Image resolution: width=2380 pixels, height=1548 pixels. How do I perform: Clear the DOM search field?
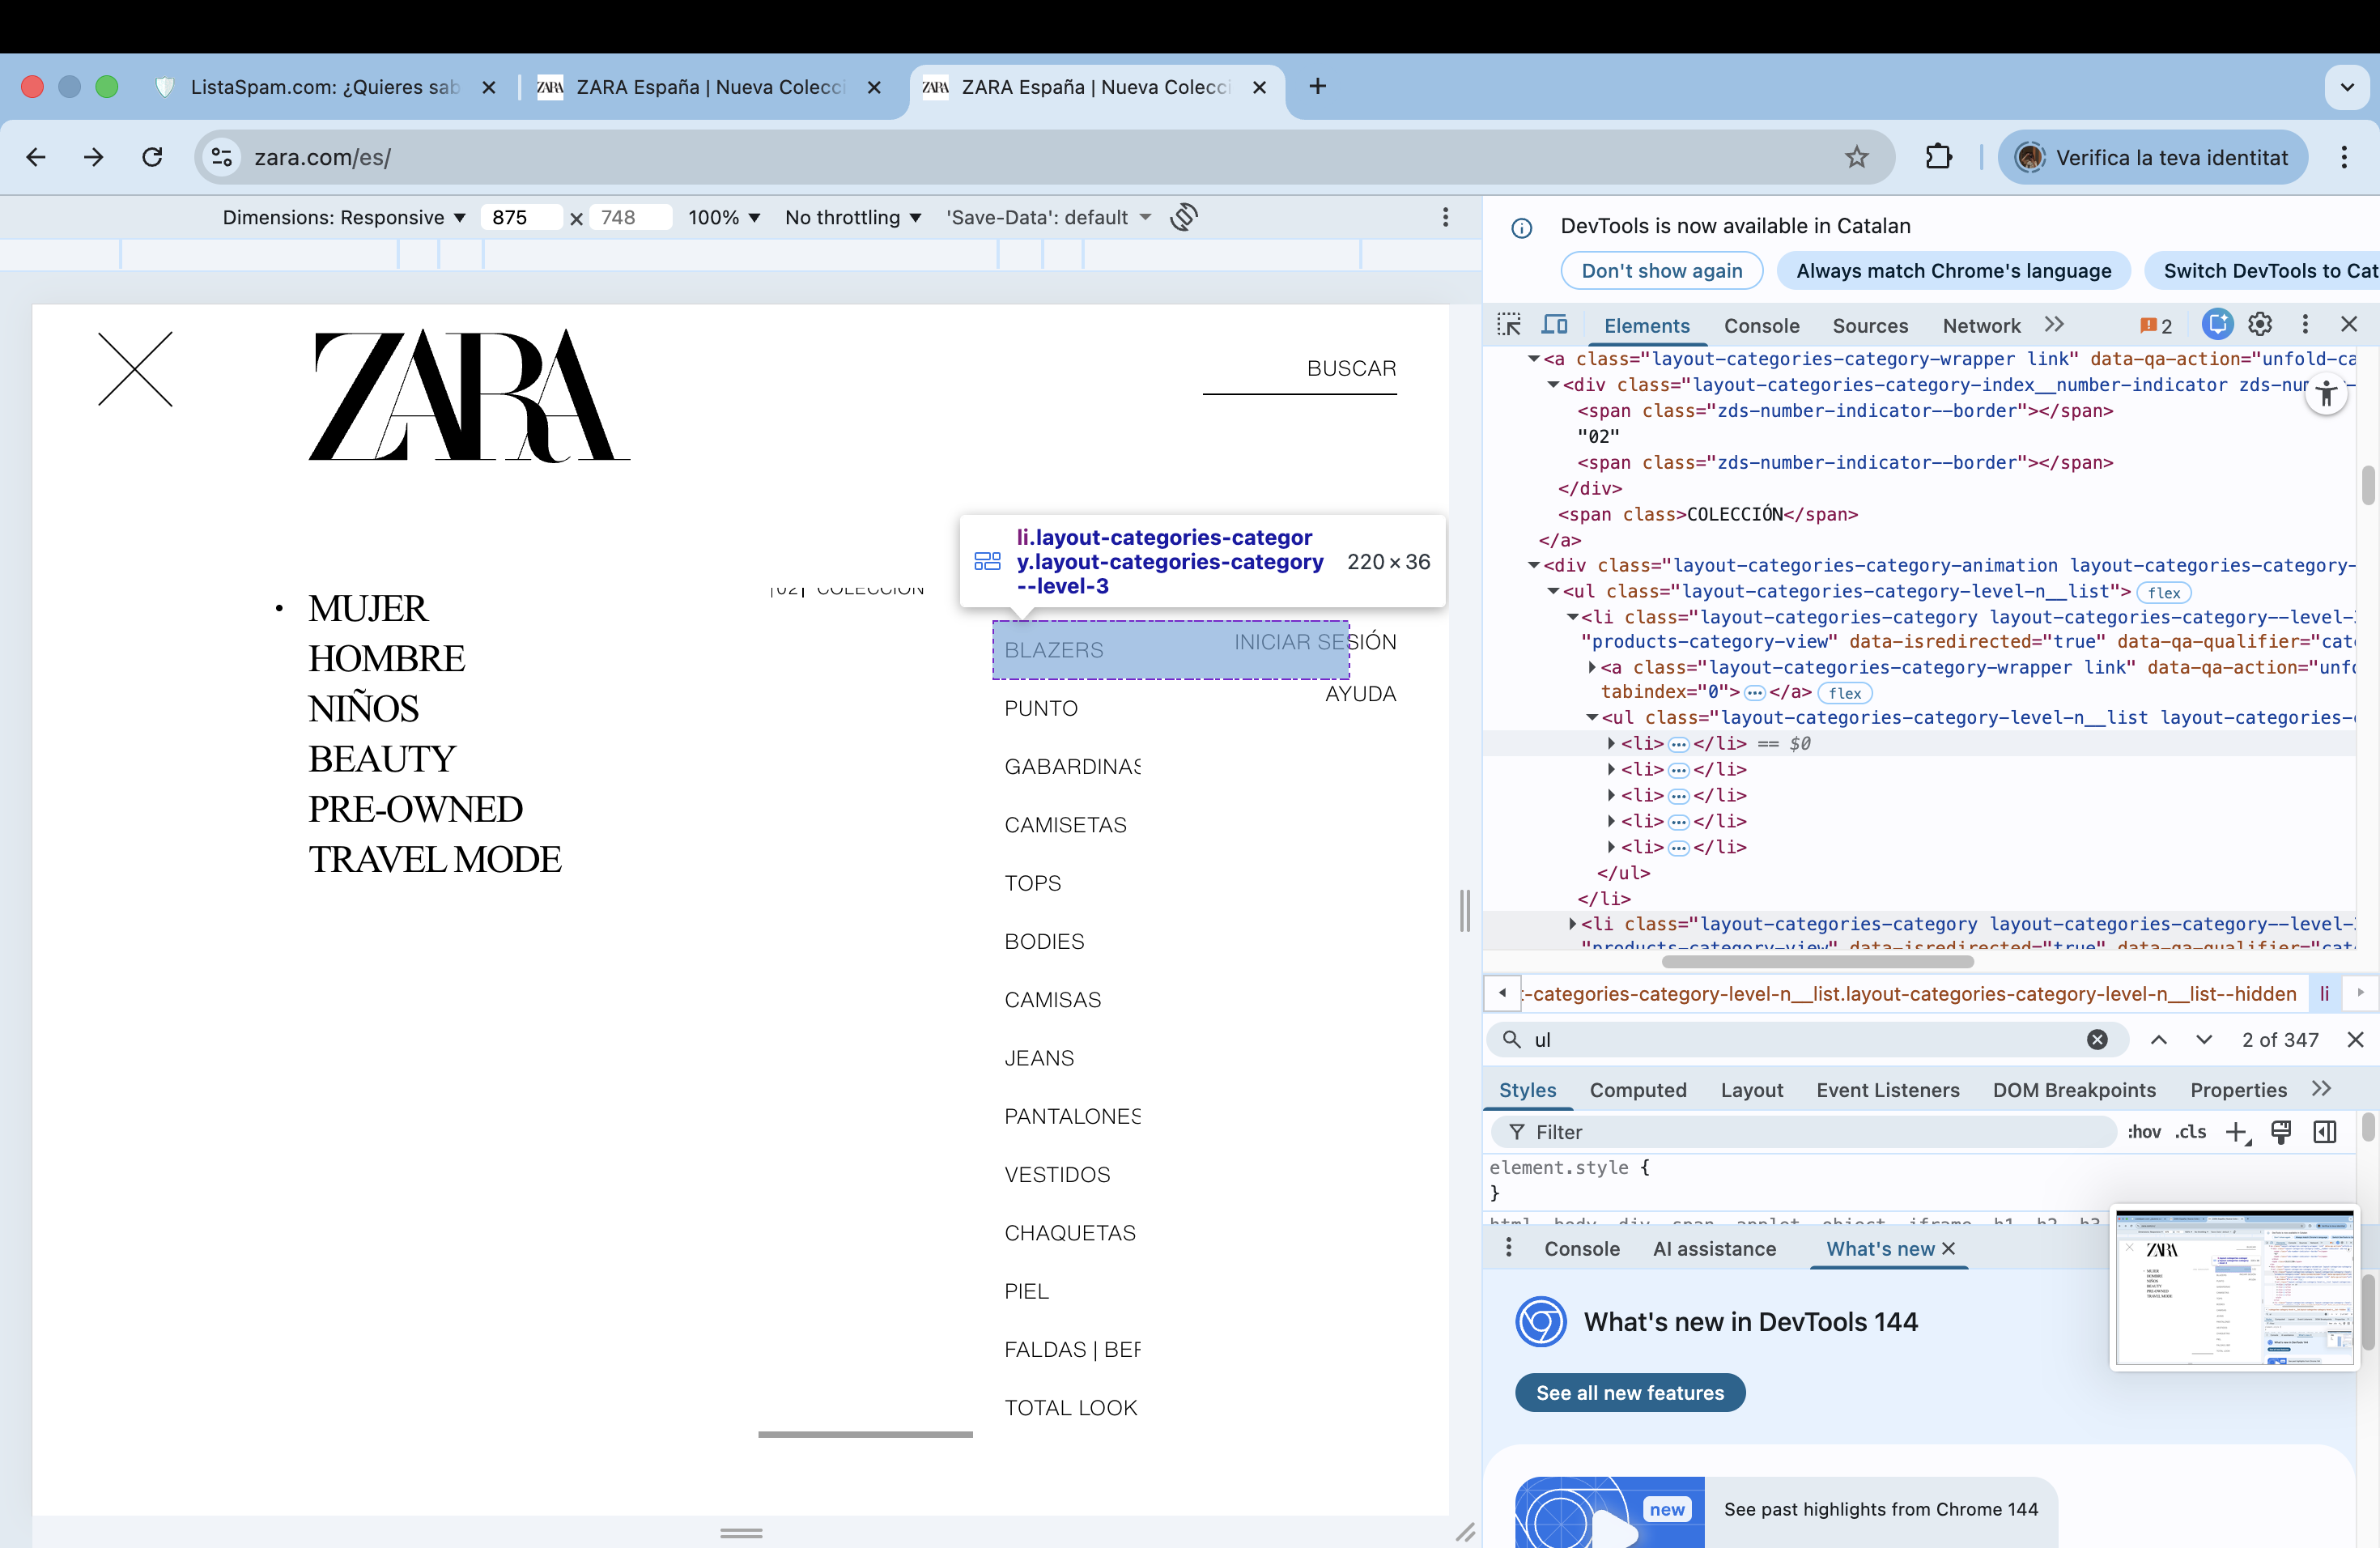2097,1040
